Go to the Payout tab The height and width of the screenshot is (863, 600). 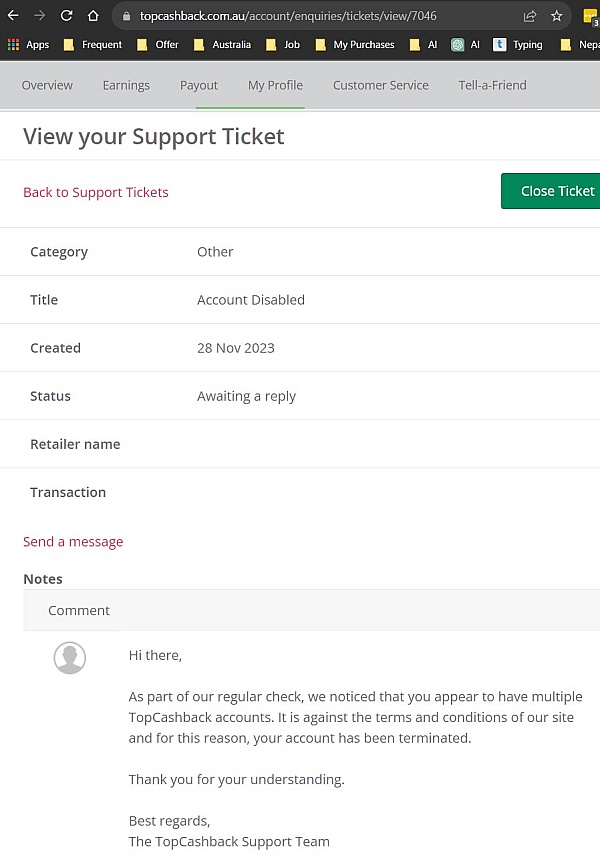pyautogui.click(x=199, y=85)
